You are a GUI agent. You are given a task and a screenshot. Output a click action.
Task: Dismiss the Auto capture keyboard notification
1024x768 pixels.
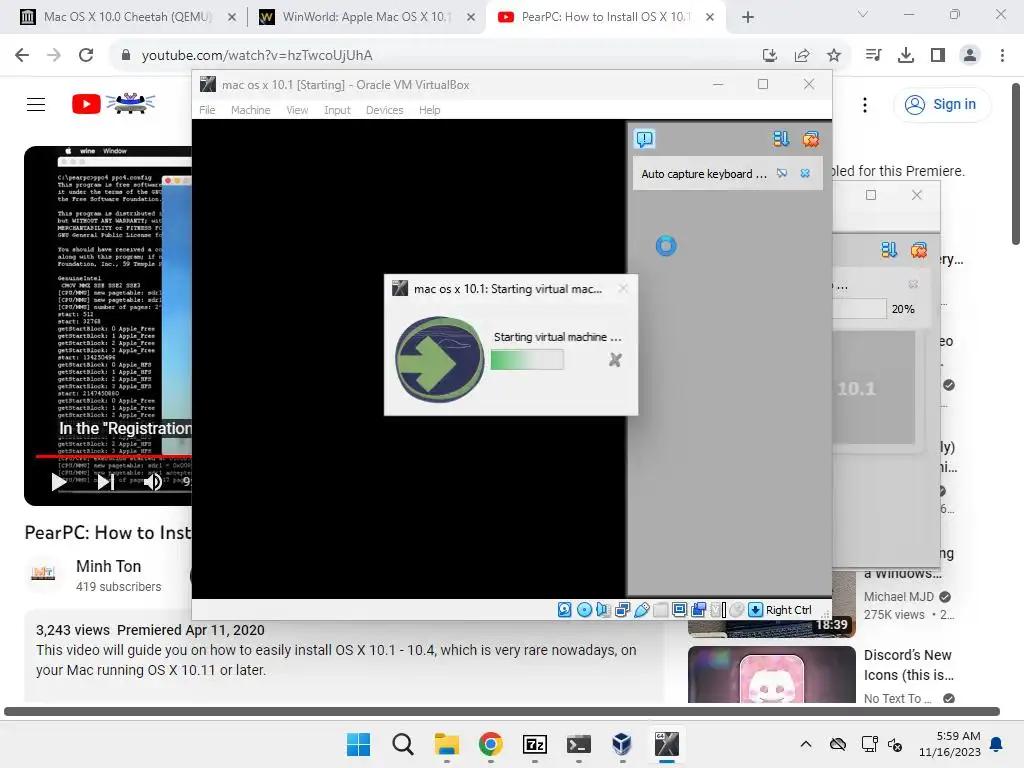coord(805,173)
